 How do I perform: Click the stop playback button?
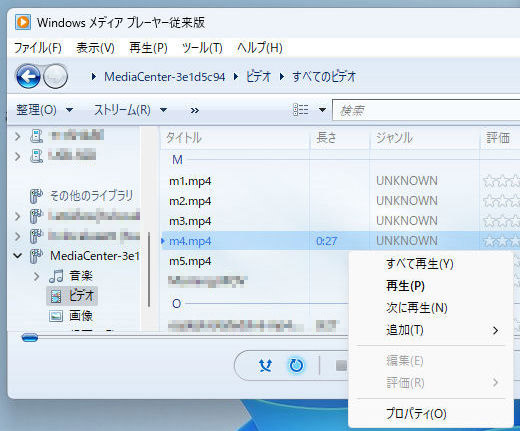pos(341,366)
